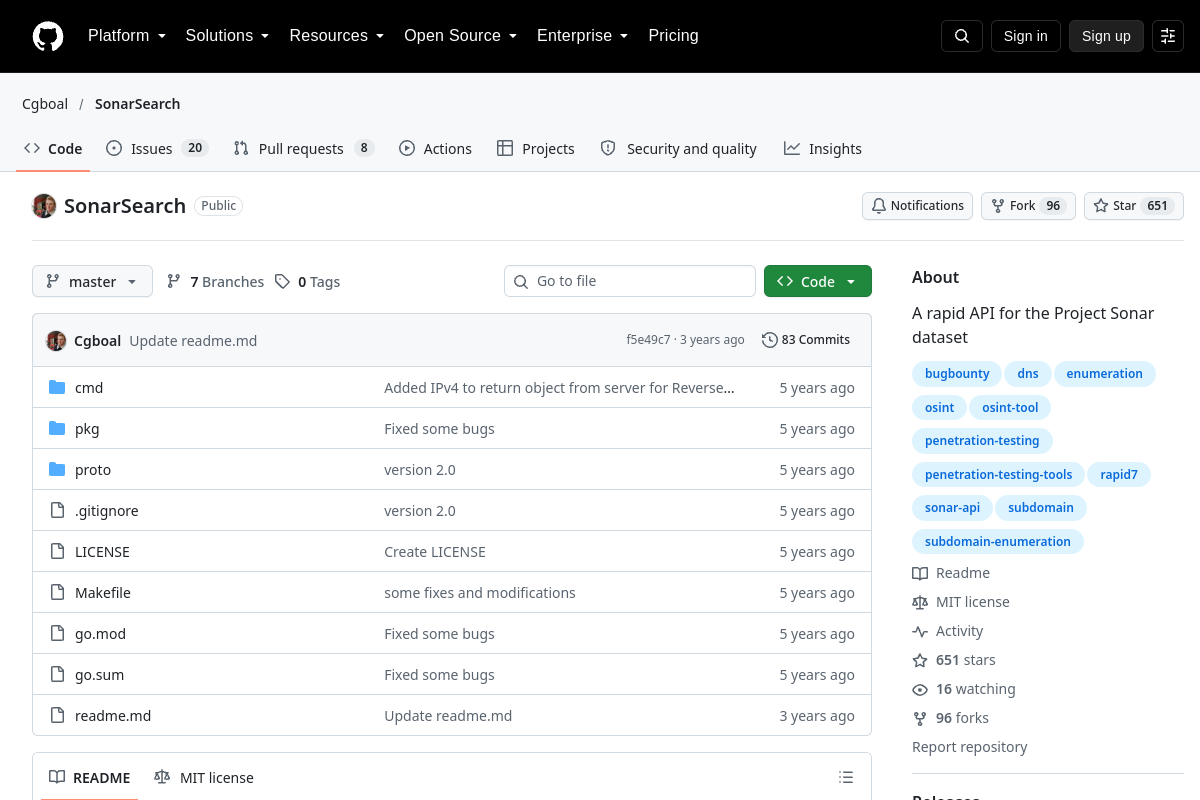This screenshot has width=1200, height=800.
Task: Click the GitHub logo icon
Action: (x=48, y=36)
